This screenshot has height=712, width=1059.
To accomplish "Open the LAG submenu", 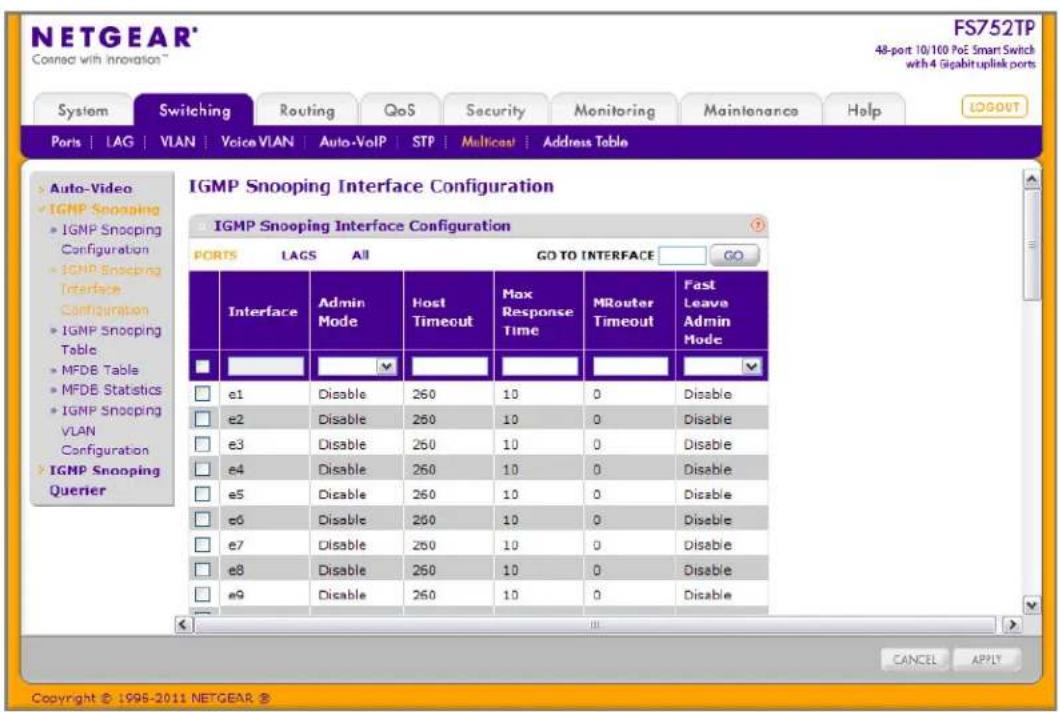I will [x=120, y=142].
